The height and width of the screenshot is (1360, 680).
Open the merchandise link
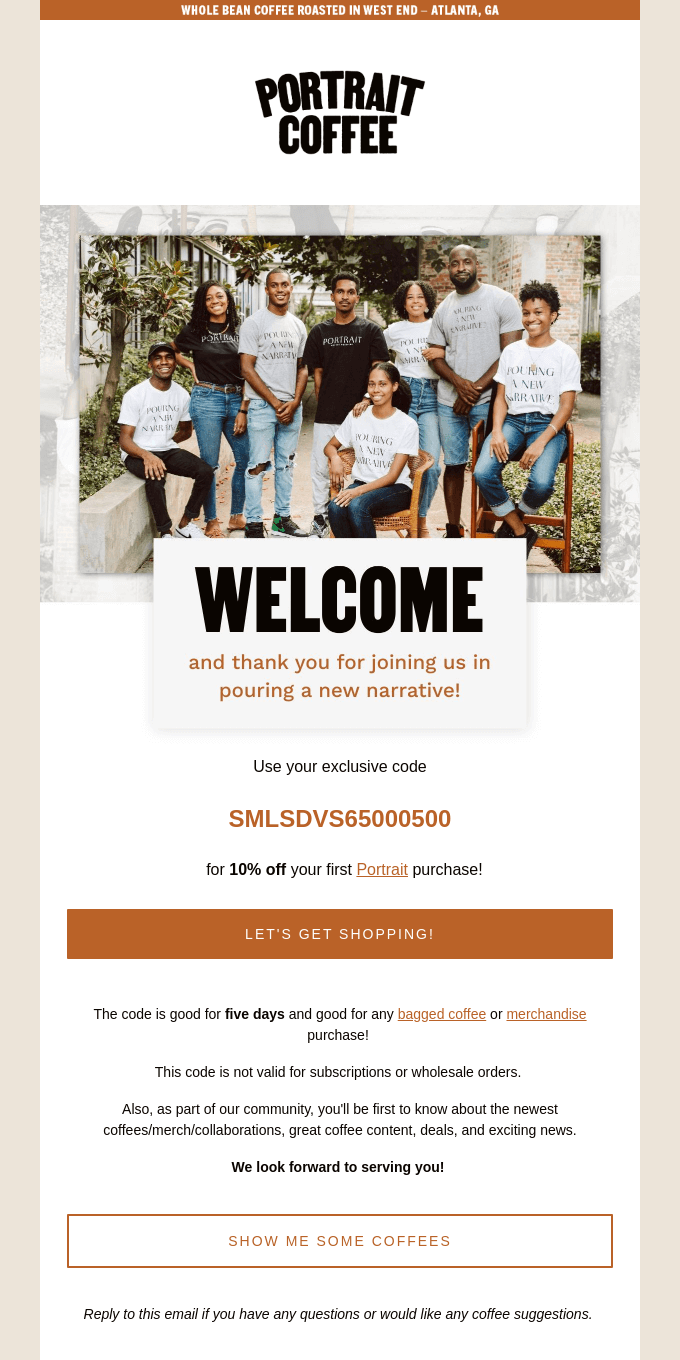546,1014
